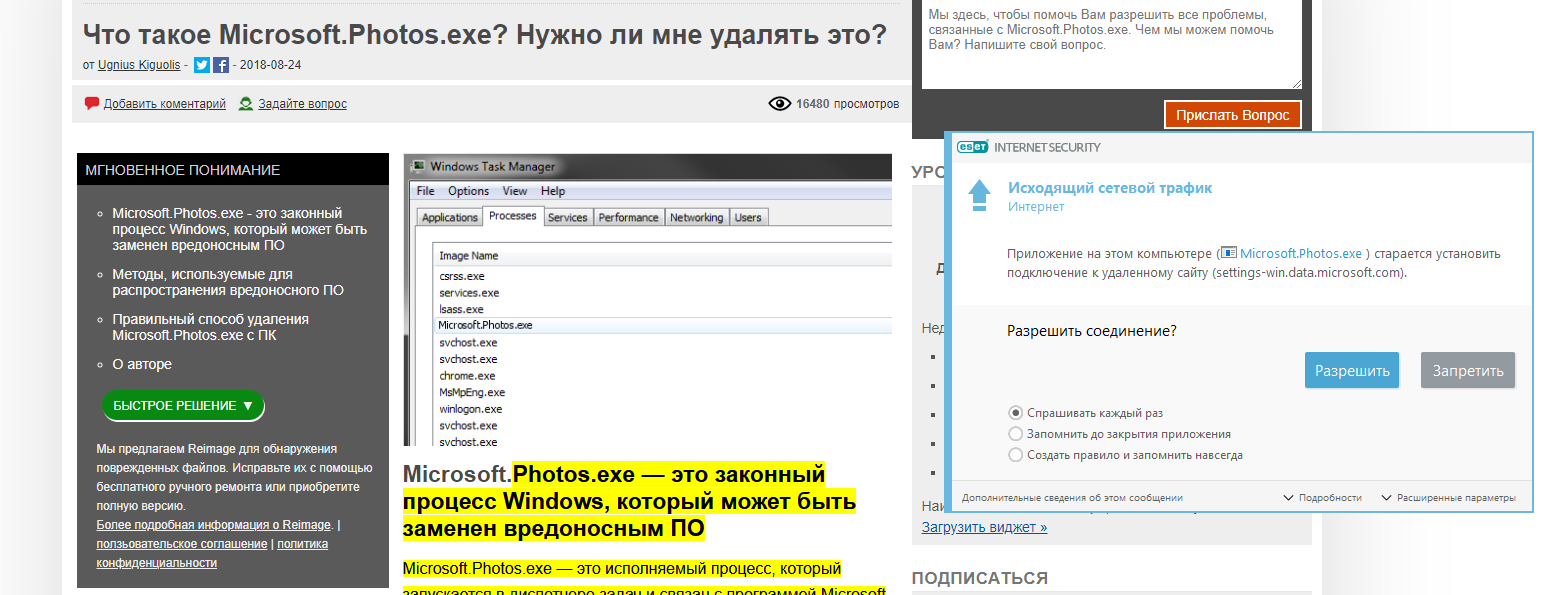The width and height of the screenshot is (1553, 595).
Task: Select the Microsoft.Photos.exe row in Task Manager
Action: tap(661, 326)
